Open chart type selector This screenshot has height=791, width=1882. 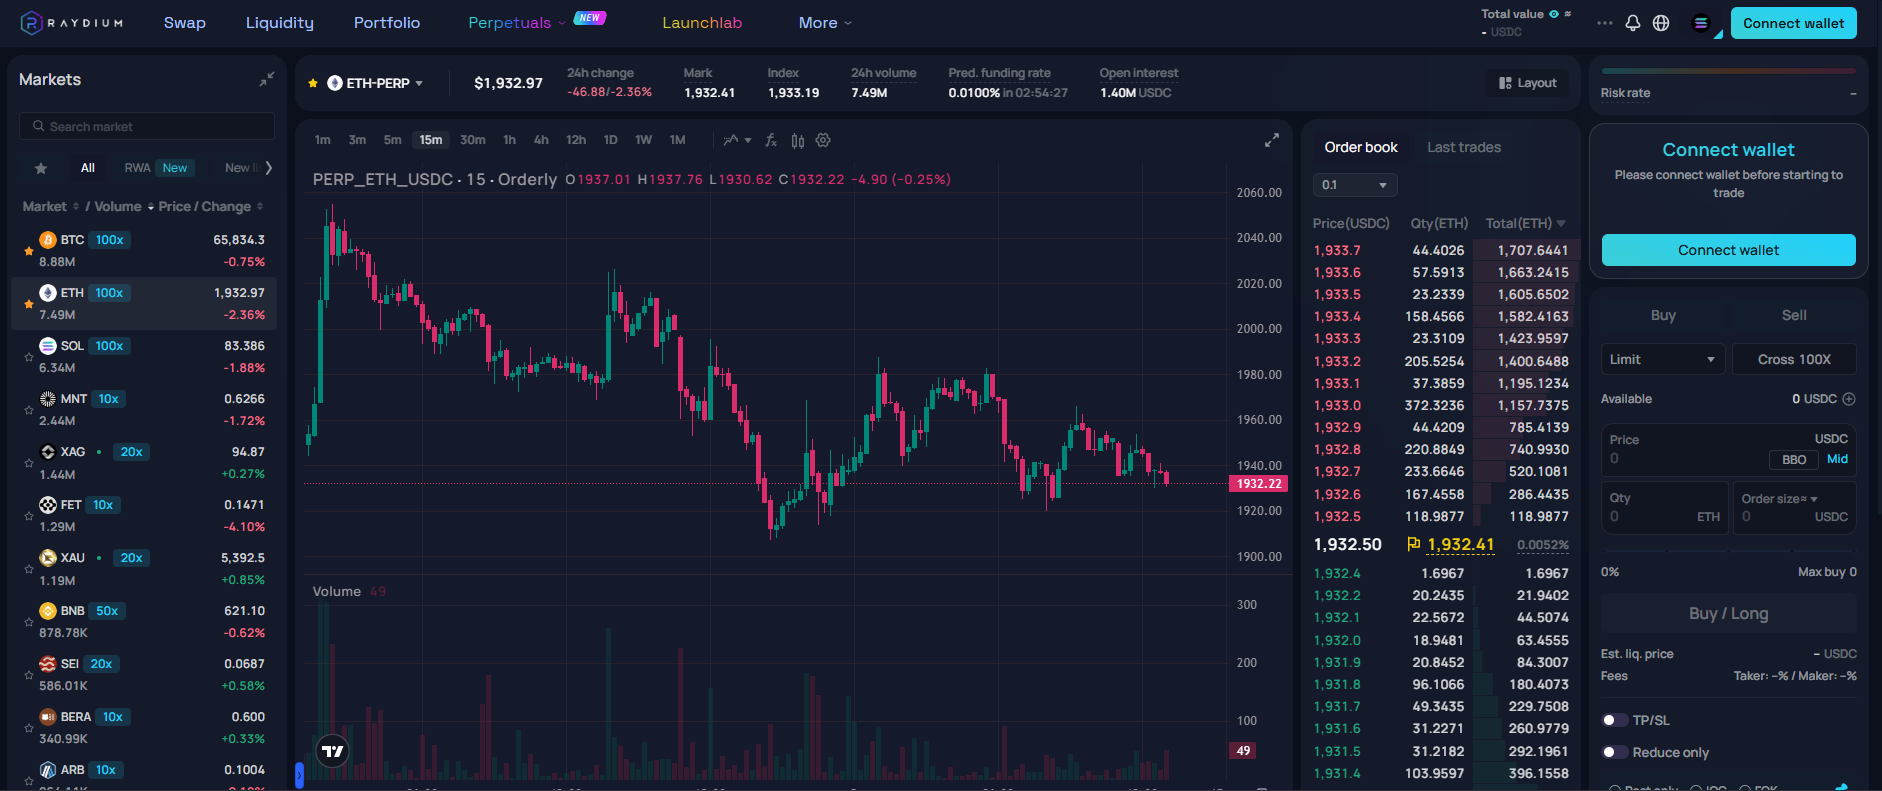coord(737,140)
